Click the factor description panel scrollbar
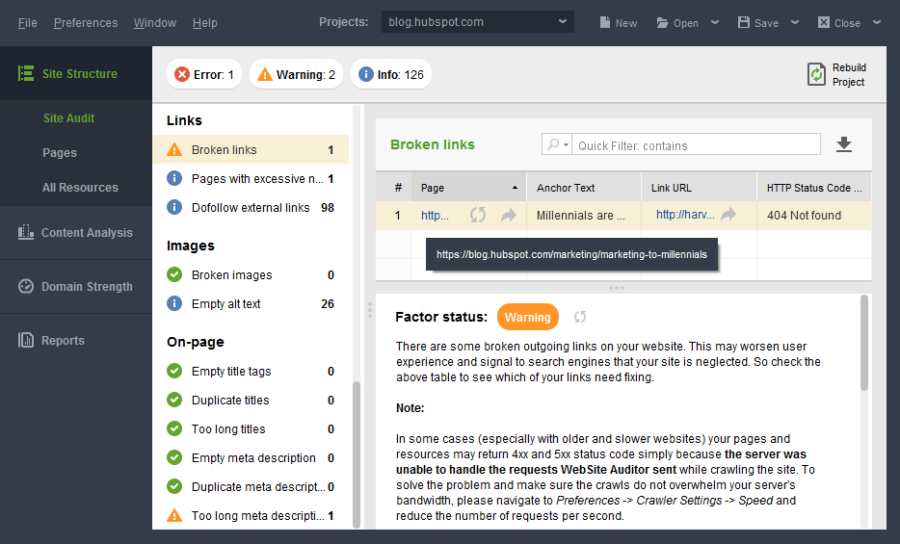 864,343
